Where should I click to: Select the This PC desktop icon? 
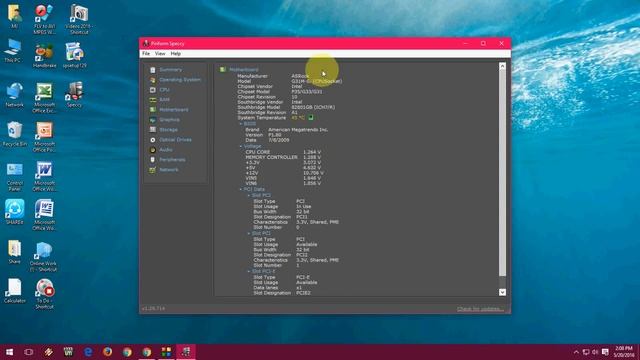[x=12, y=51]
